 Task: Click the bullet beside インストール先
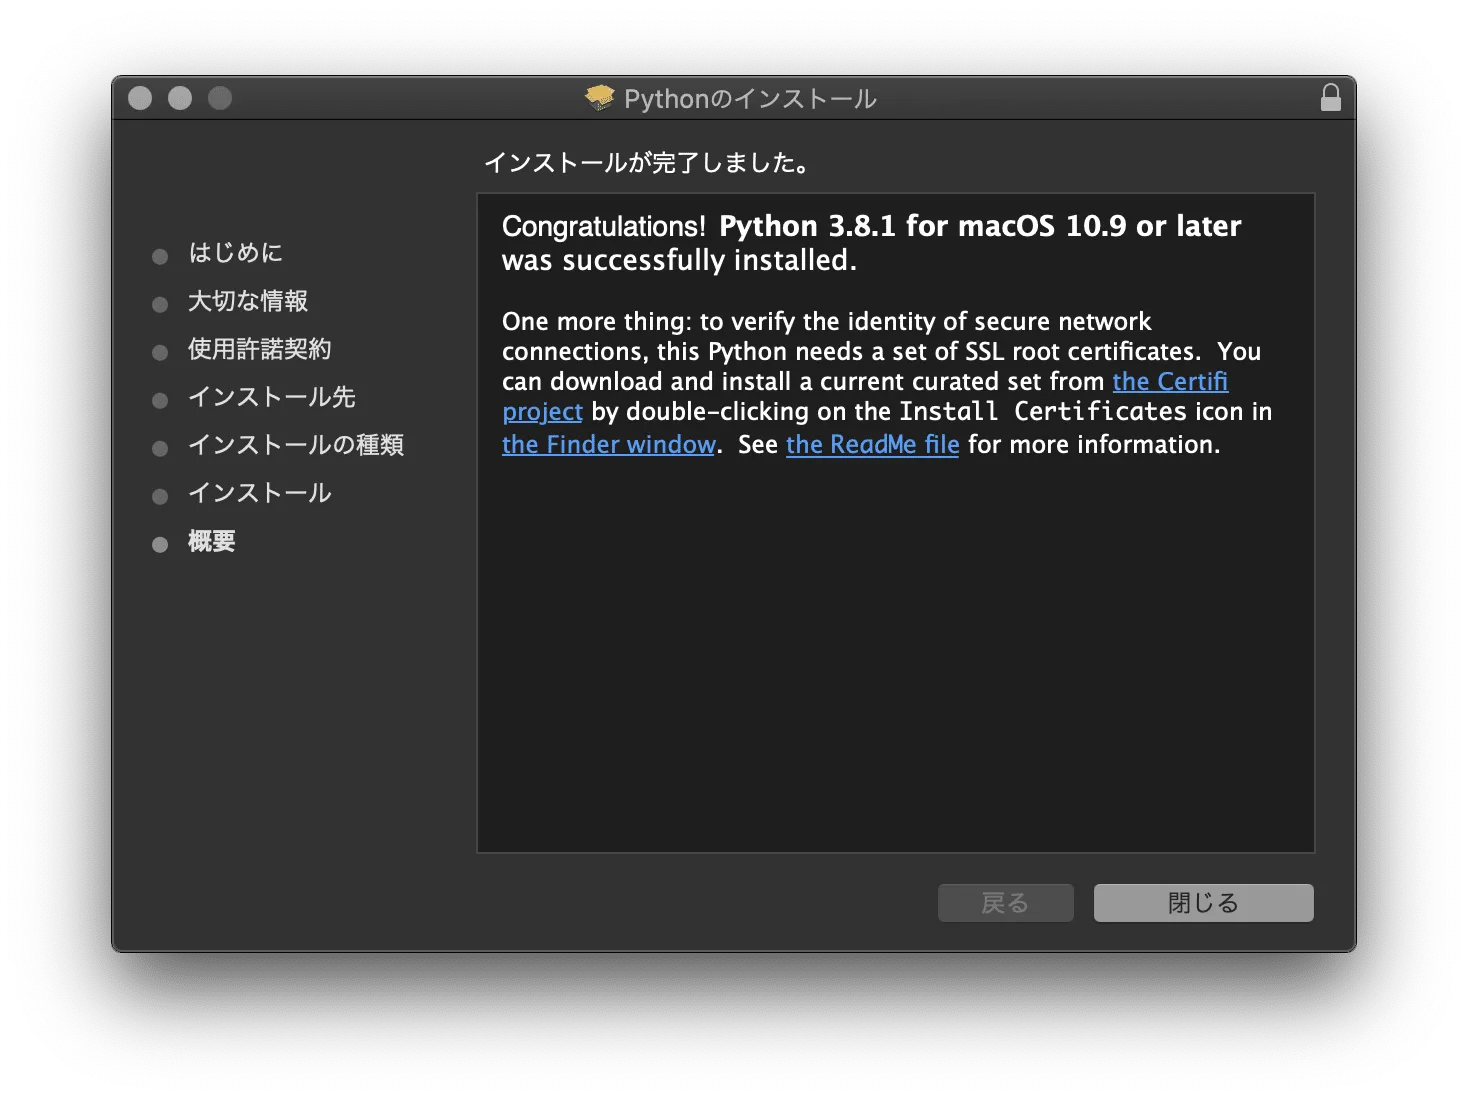[160, 401]
